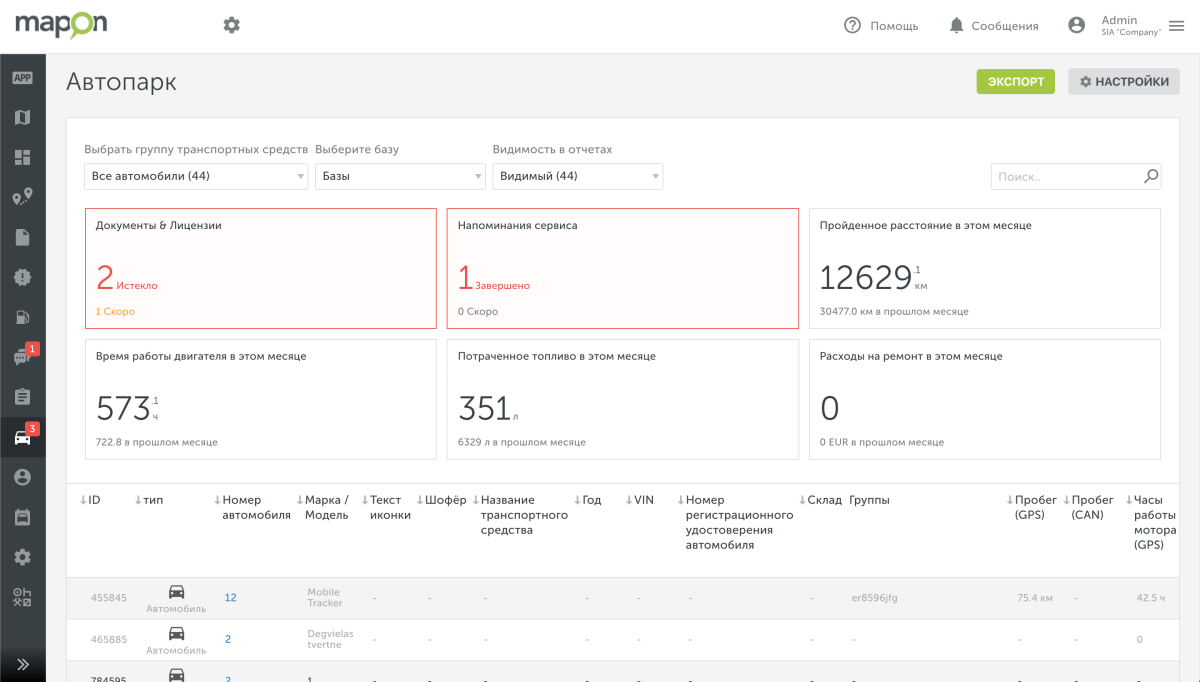
Task: Expand the sidebar with double-arrow icon
Action: pyautogui.click(x=22, y=664)
